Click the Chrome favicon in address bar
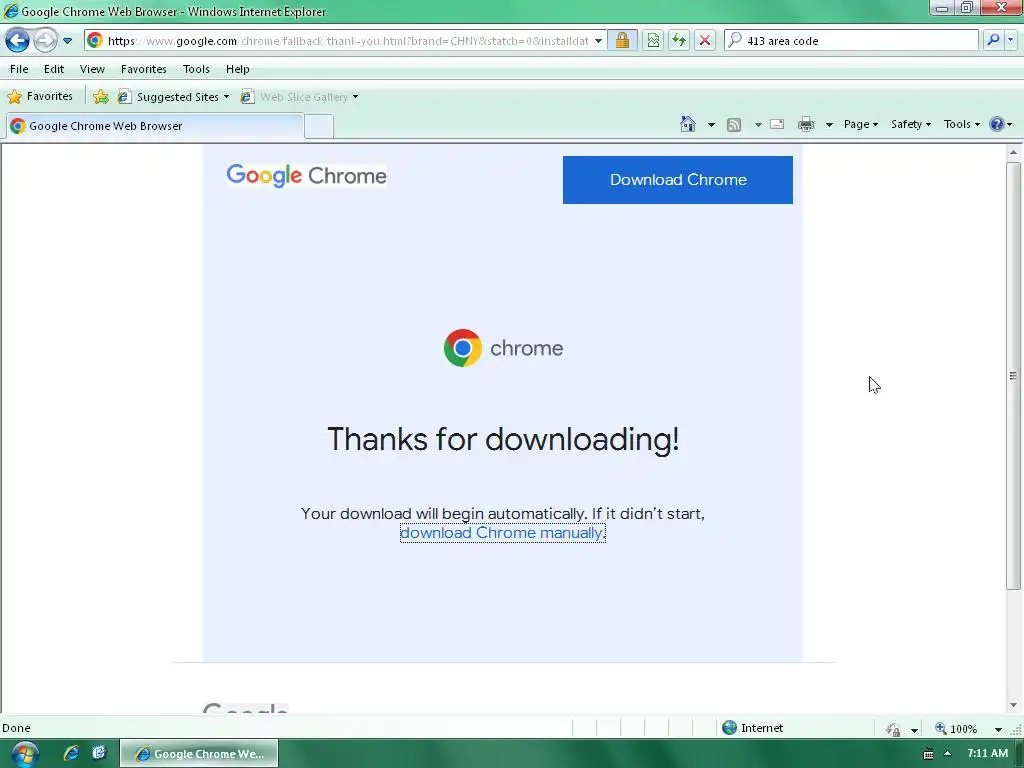This screenshot has width=1024, height=768. pos(95,40)
